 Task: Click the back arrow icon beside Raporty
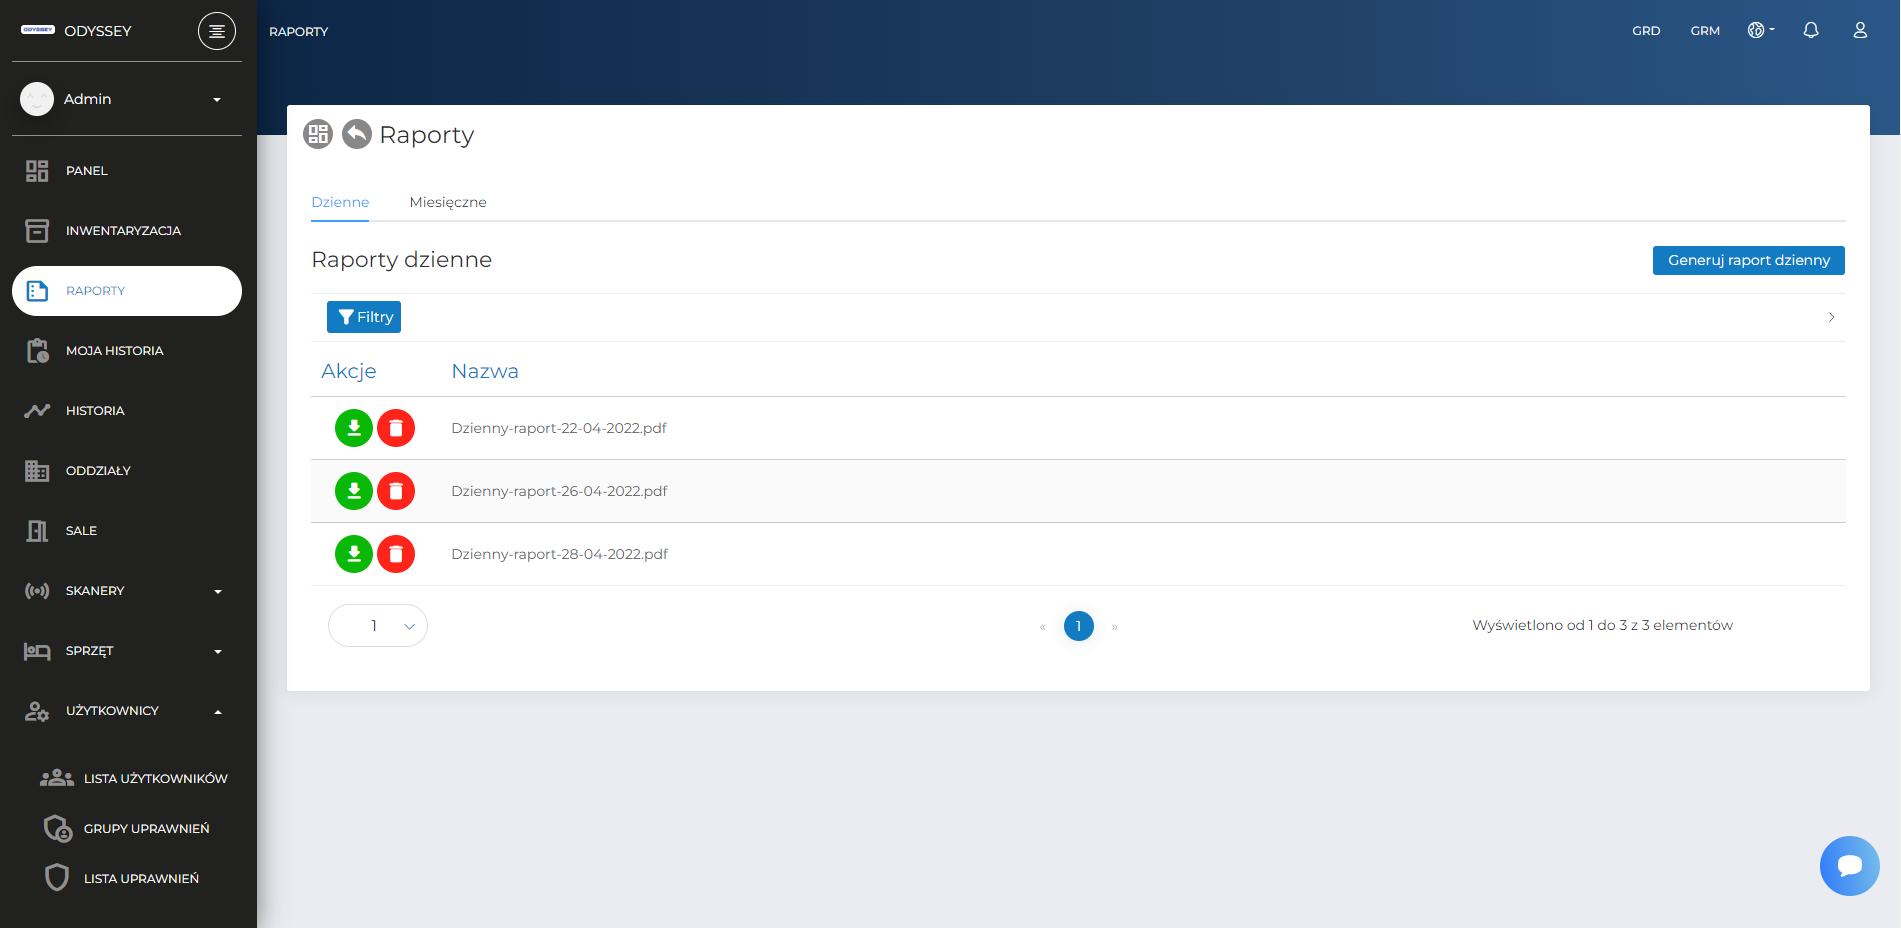357,134
